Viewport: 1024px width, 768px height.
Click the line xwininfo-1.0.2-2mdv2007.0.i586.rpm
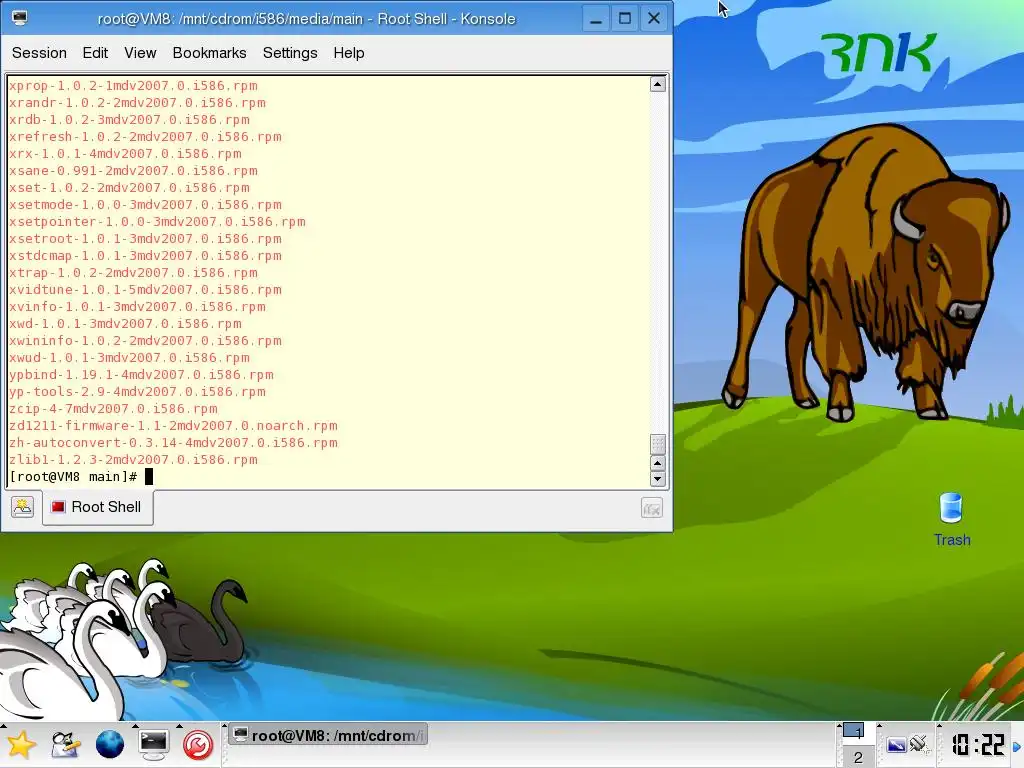click(145, 341)
